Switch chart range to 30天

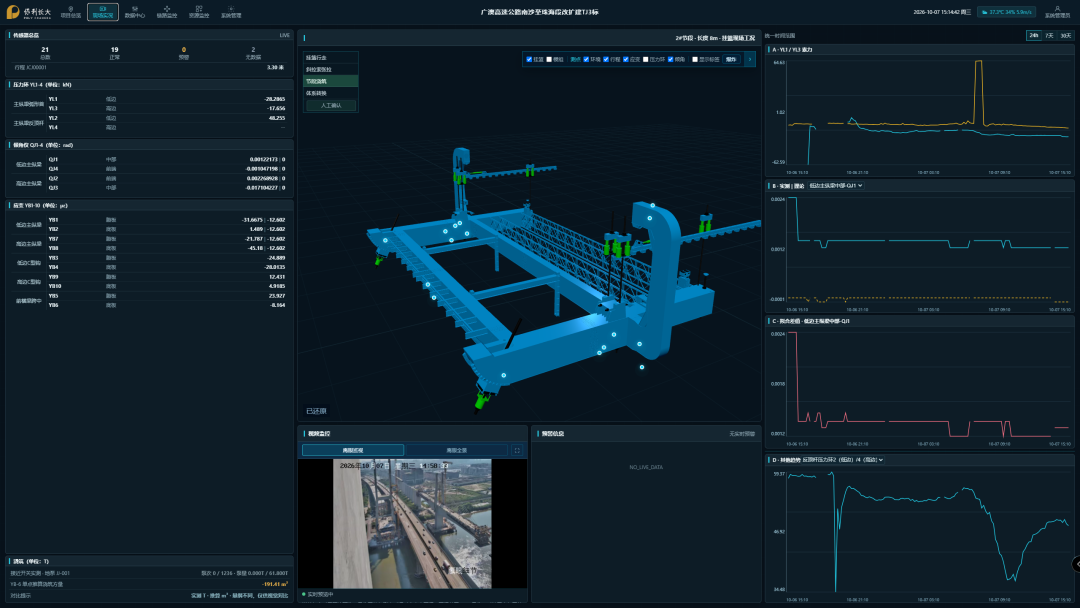pyautogui.click(x=1066, y=35)
